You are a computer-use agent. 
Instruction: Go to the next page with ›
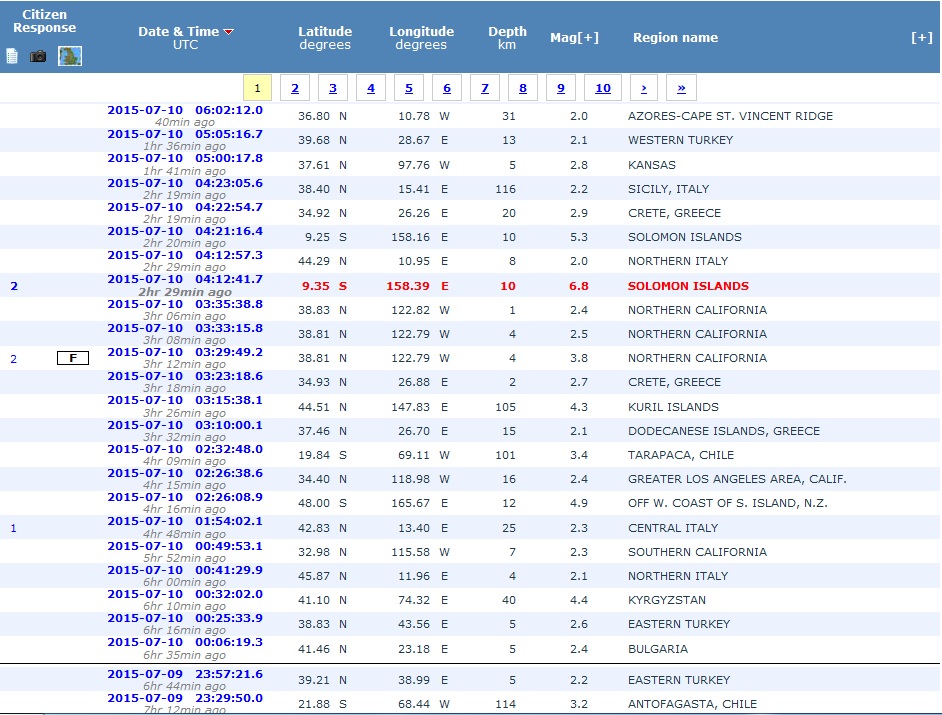(644, 88)
